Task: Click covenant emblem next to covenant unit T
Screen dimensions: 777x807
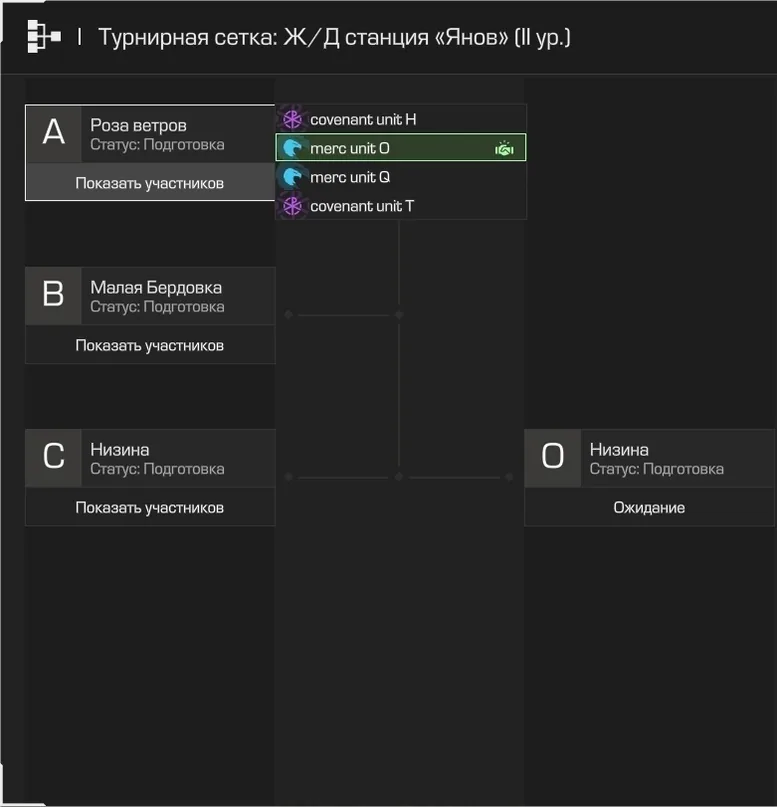Action: (292, 206)
